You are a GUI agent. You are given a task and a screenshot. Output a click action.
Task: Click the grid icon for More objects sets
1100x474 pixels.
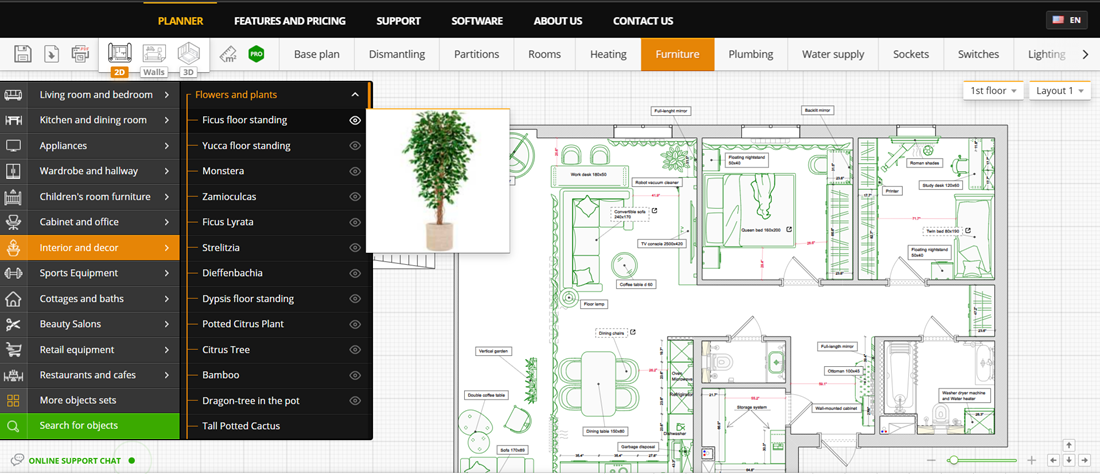[x=13, y=400]
